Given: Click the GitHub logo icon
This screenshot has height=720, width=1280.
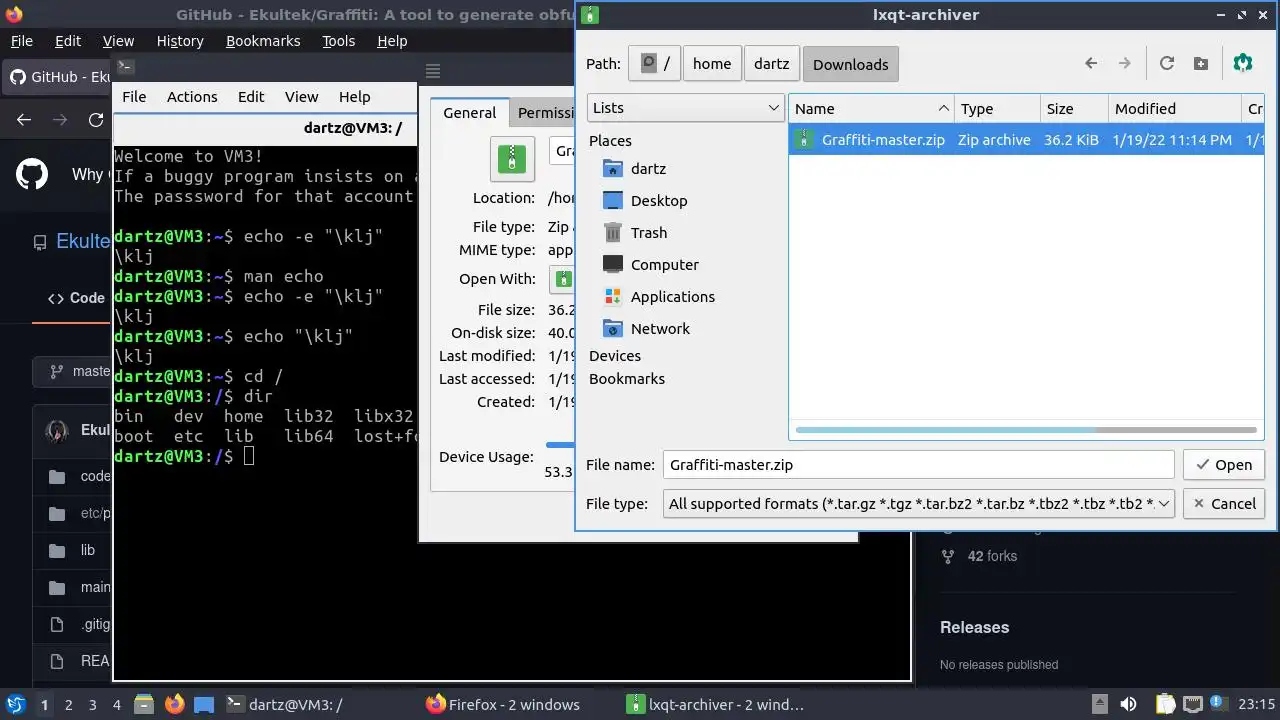Looking at the screenshot, I should pyautogui.click(x=32, y=174).
